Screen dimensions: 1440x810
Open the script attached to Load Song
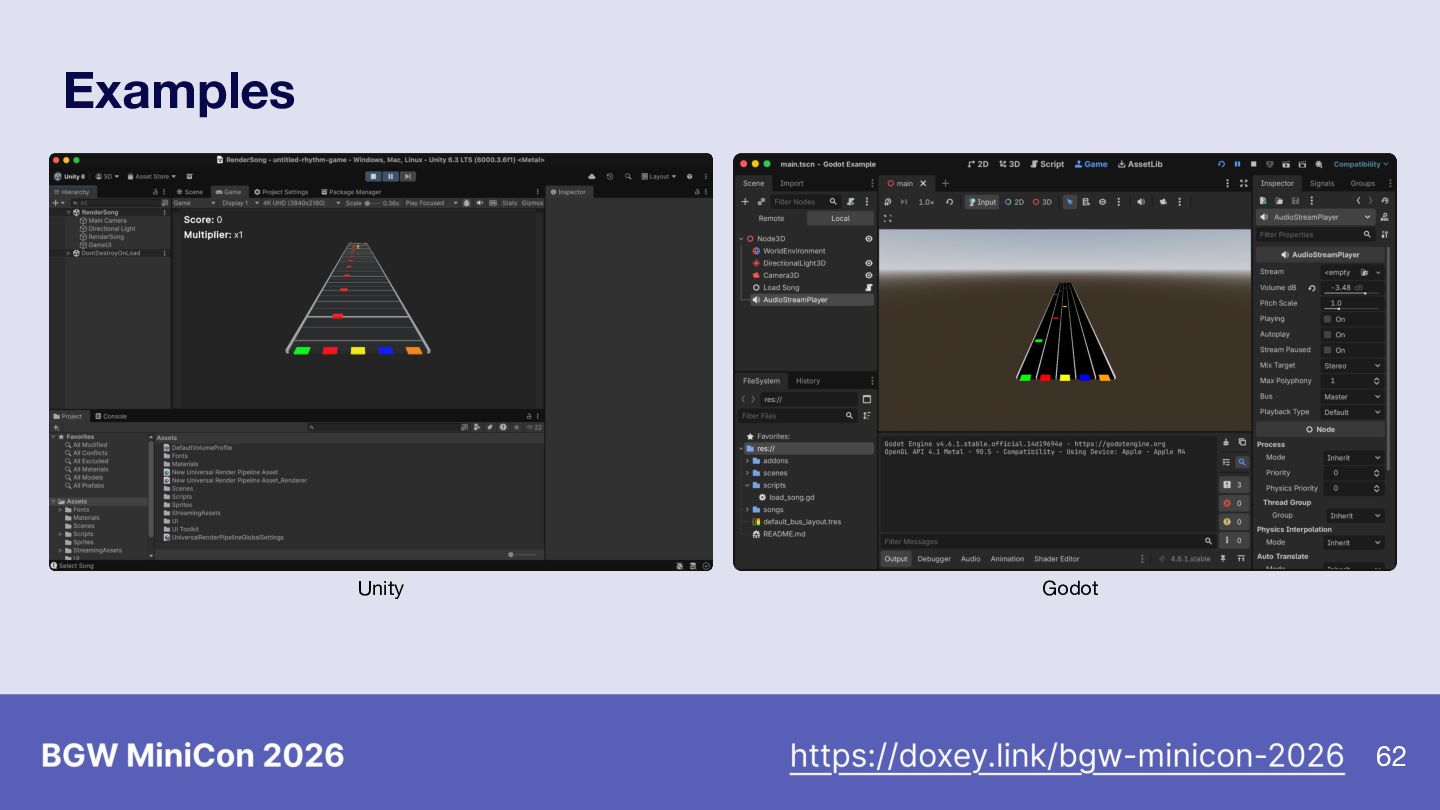[868, 287]
